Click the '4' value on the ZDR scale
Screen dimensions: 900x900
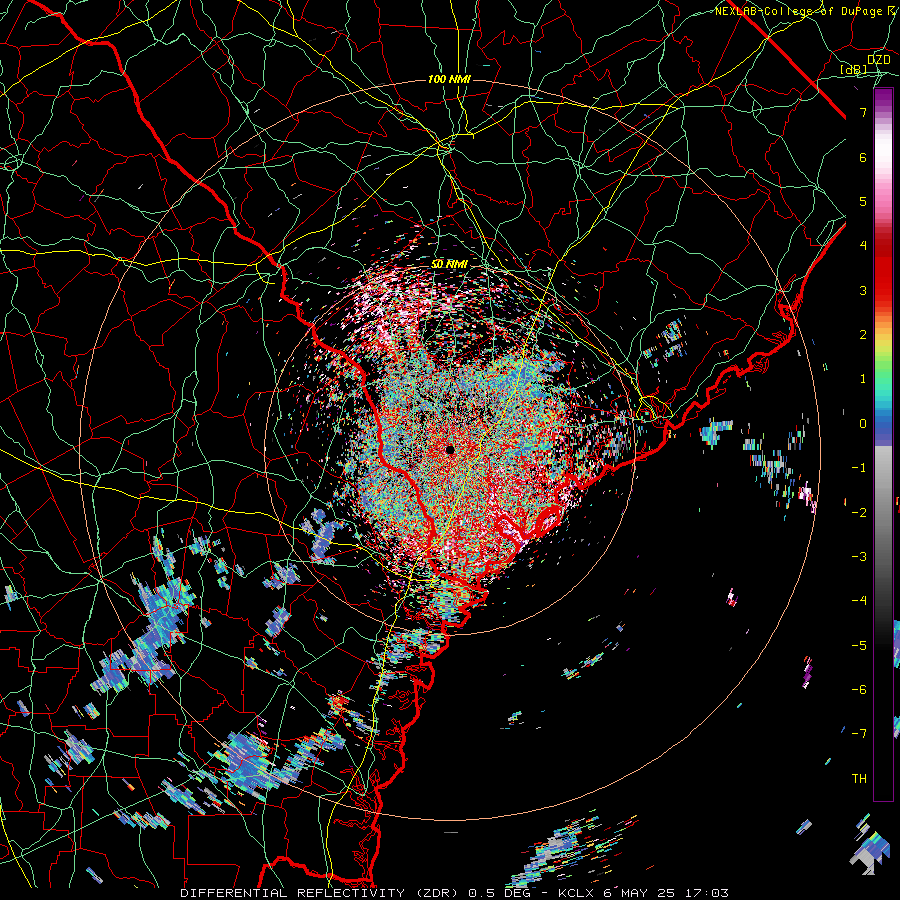[x=863, y=246]
